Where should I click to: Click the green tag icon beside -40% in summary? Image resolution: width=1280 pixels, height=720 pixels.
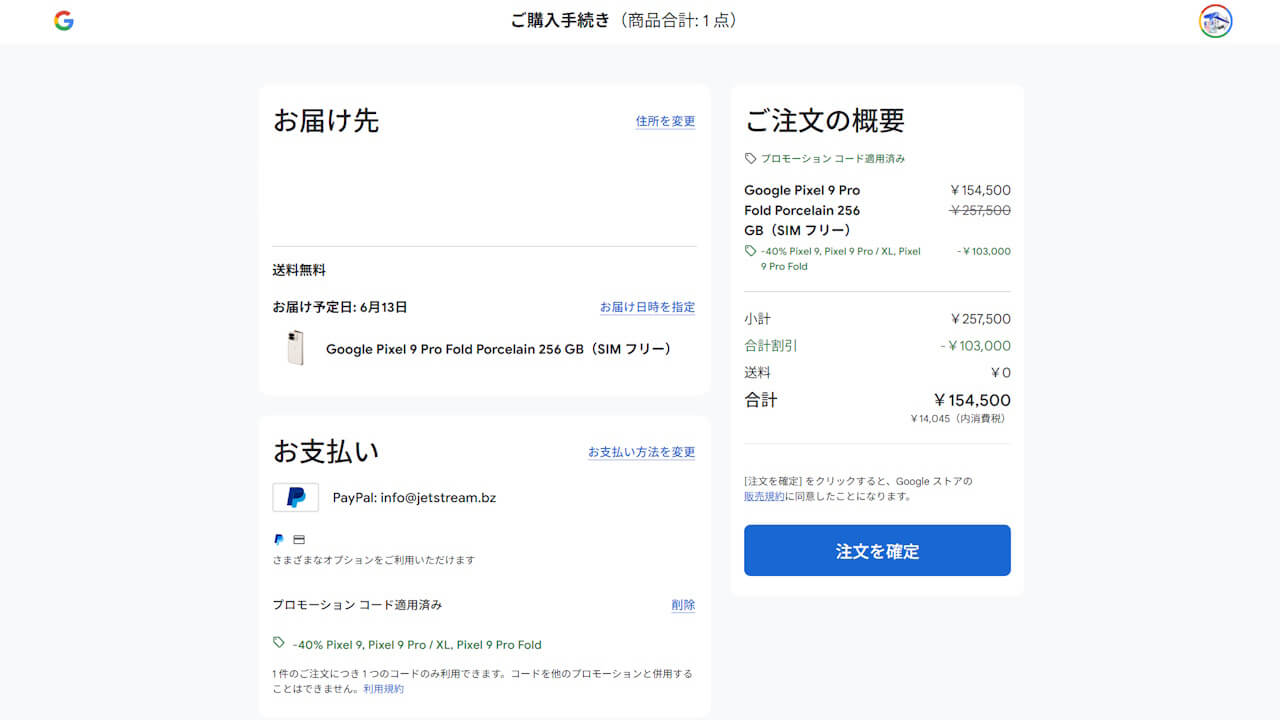click(750, 251)
